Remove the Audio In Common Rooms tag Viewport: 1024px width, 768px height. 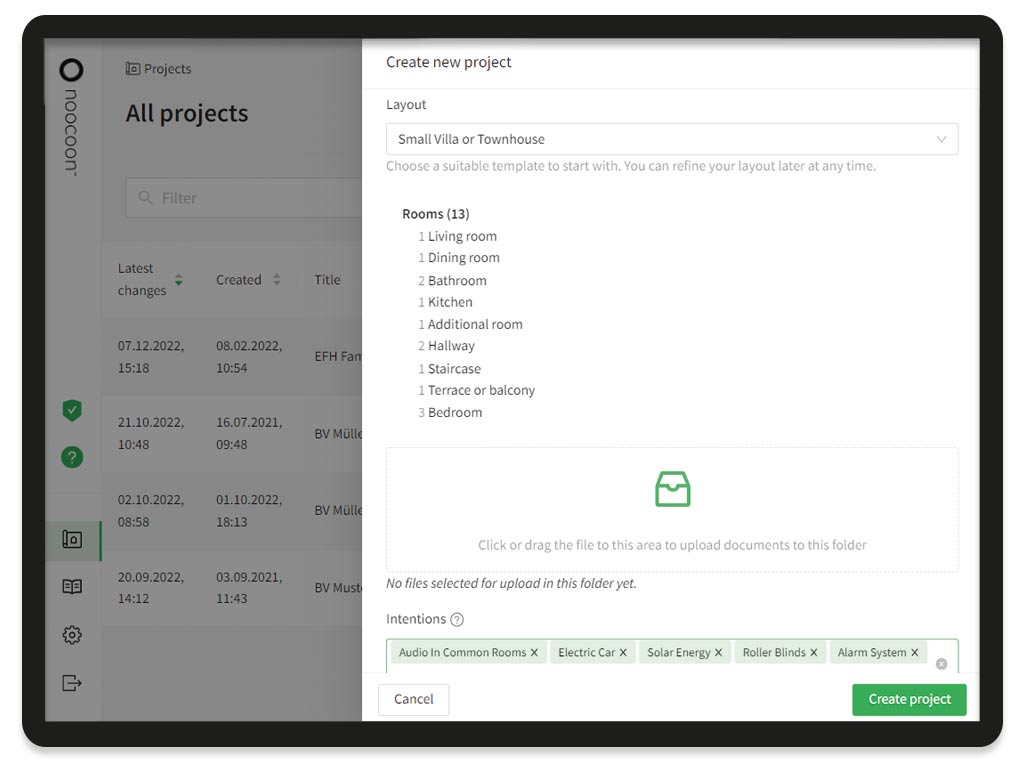point(534,653)
